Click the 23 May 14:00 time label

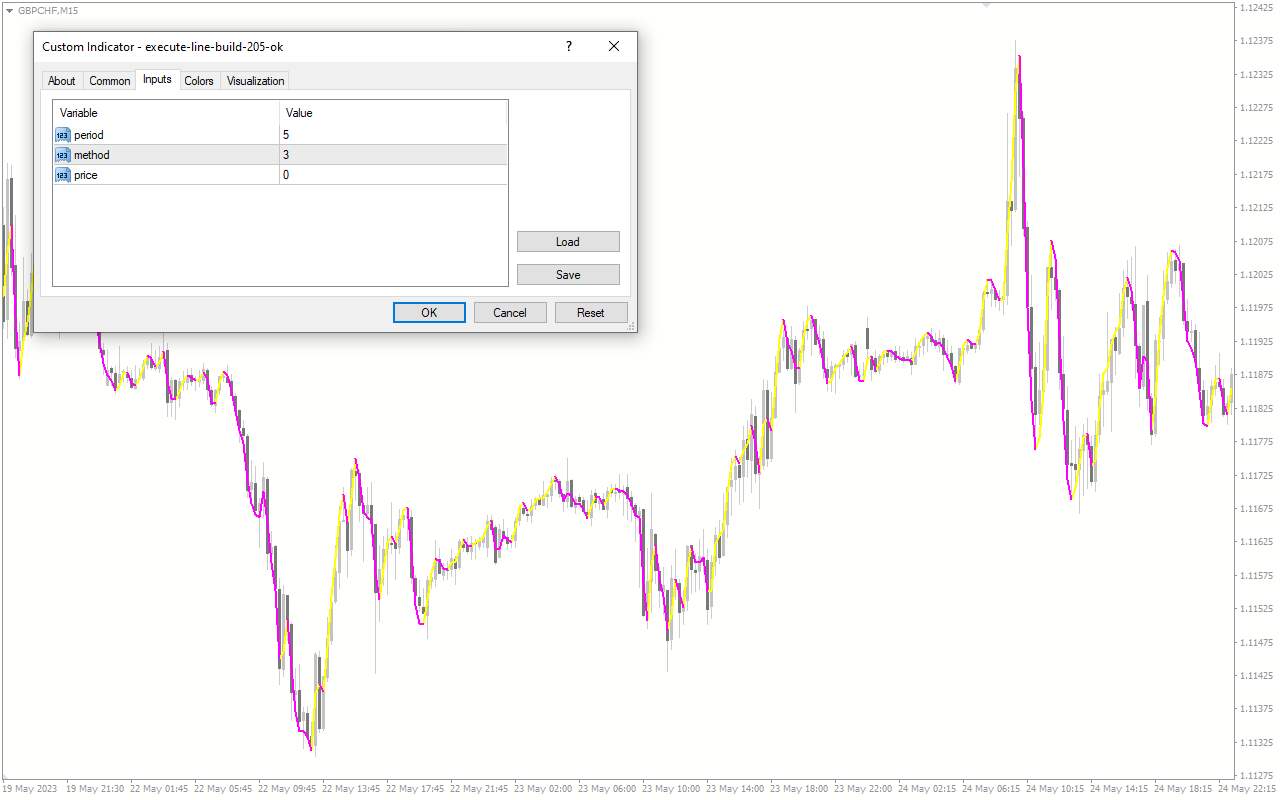(x=734, y=789)
